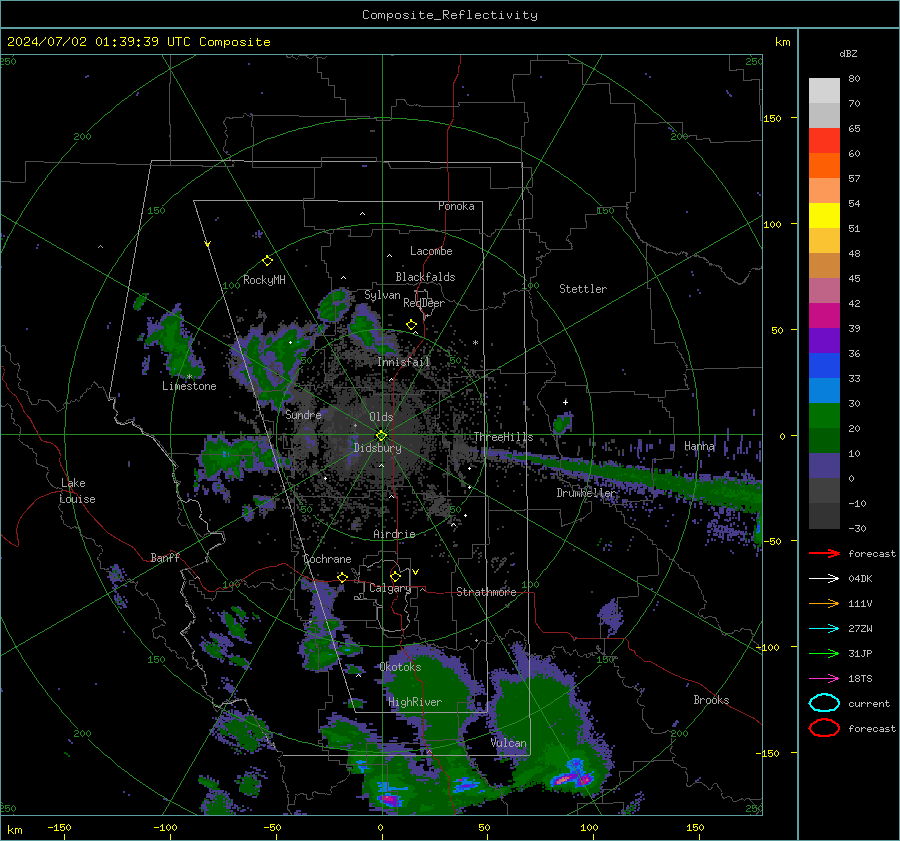Select the 33 dBZ light blue swatch

tap(824, 390)
